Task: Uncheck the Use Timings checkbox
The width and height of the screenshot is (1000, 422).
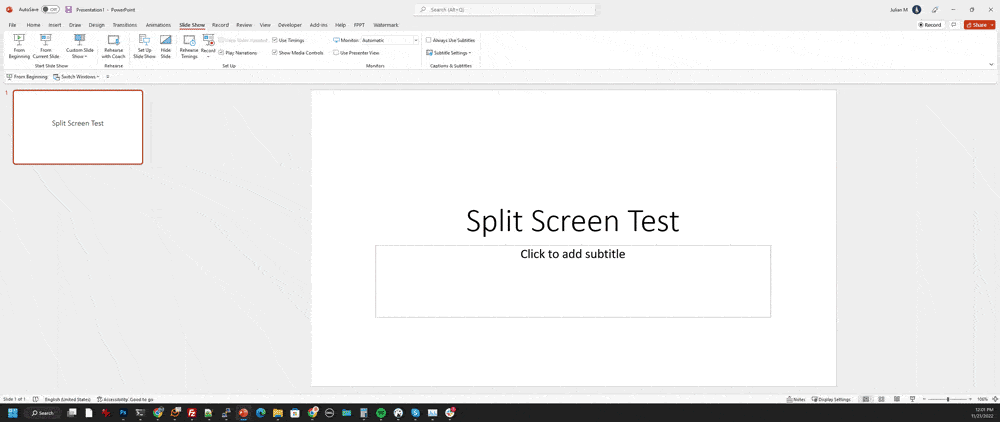Action: click(275, 40)
